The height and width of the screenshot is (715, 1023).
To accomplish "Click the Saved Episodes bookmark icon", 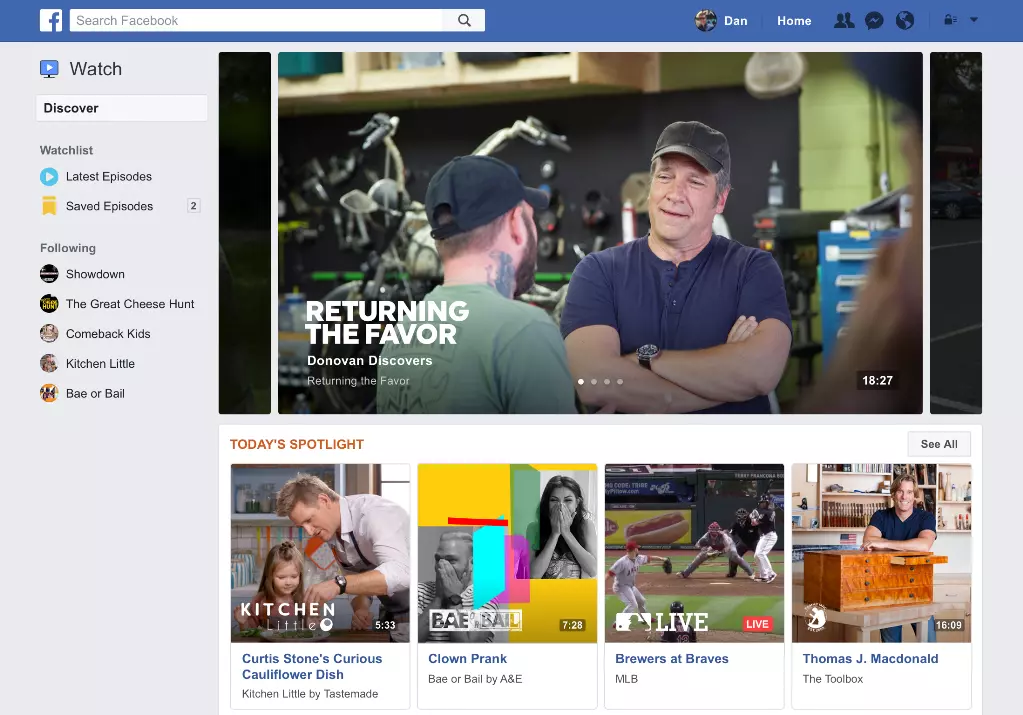I will click(49, 205).
